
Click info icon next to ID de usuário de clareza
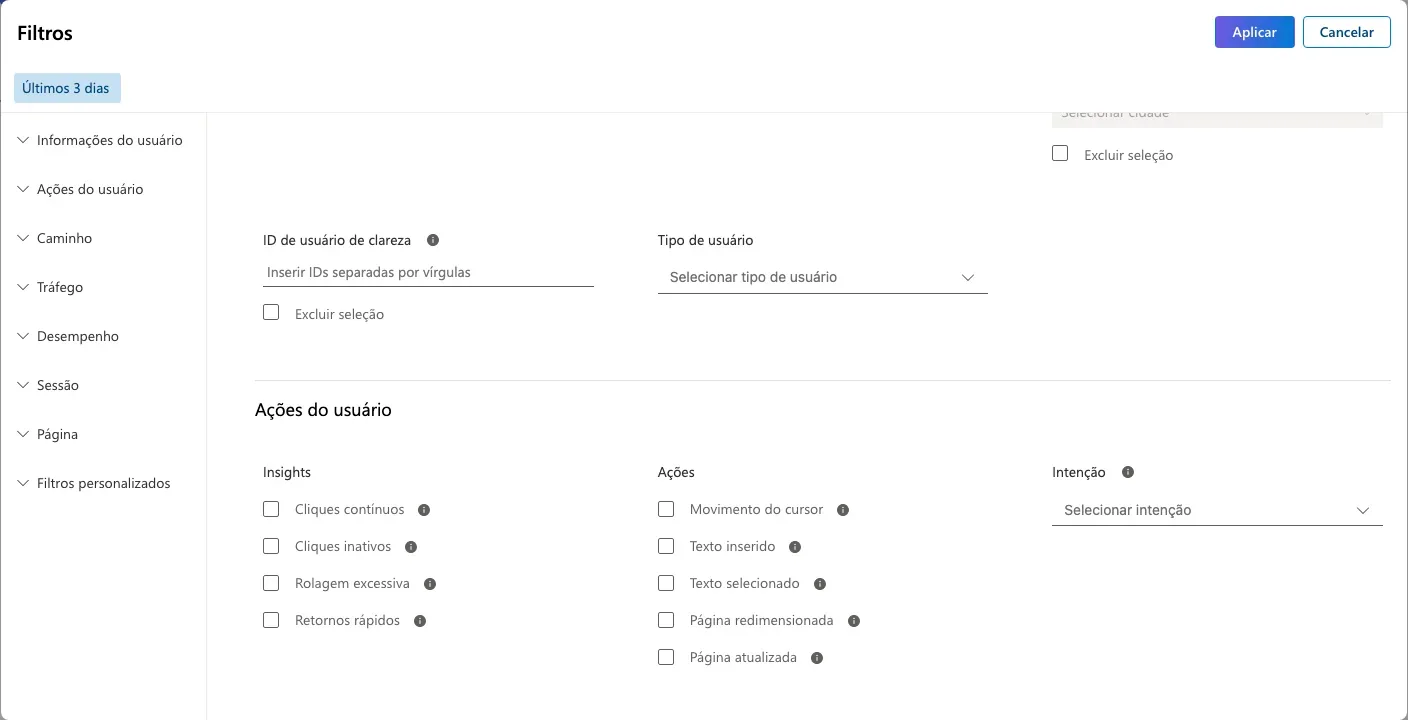(x=433, y=240)
